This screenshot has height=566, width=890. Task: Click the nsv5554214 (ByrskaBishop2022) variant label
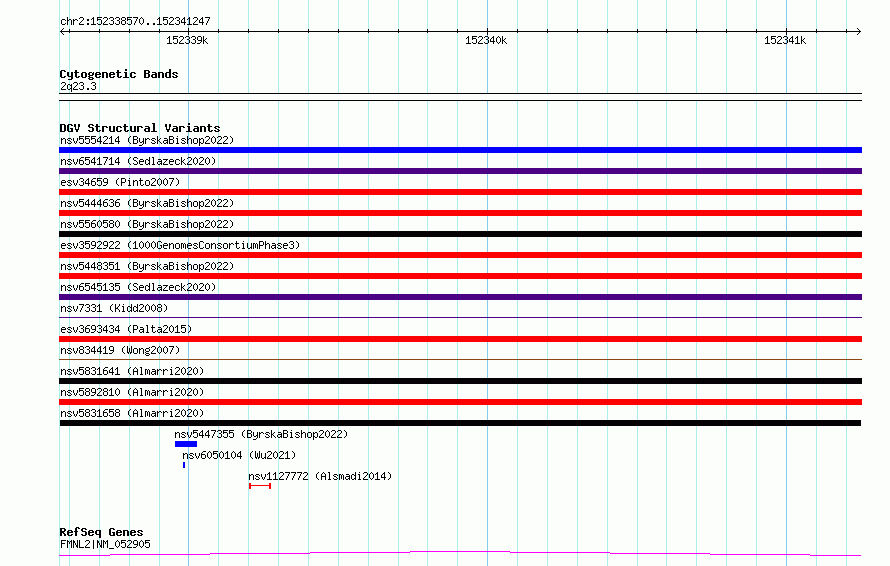tap(147, 140)
